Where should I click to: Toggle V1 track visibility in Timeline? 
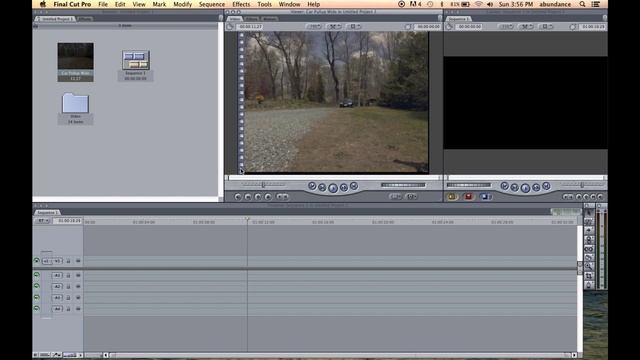pos(37,261)
